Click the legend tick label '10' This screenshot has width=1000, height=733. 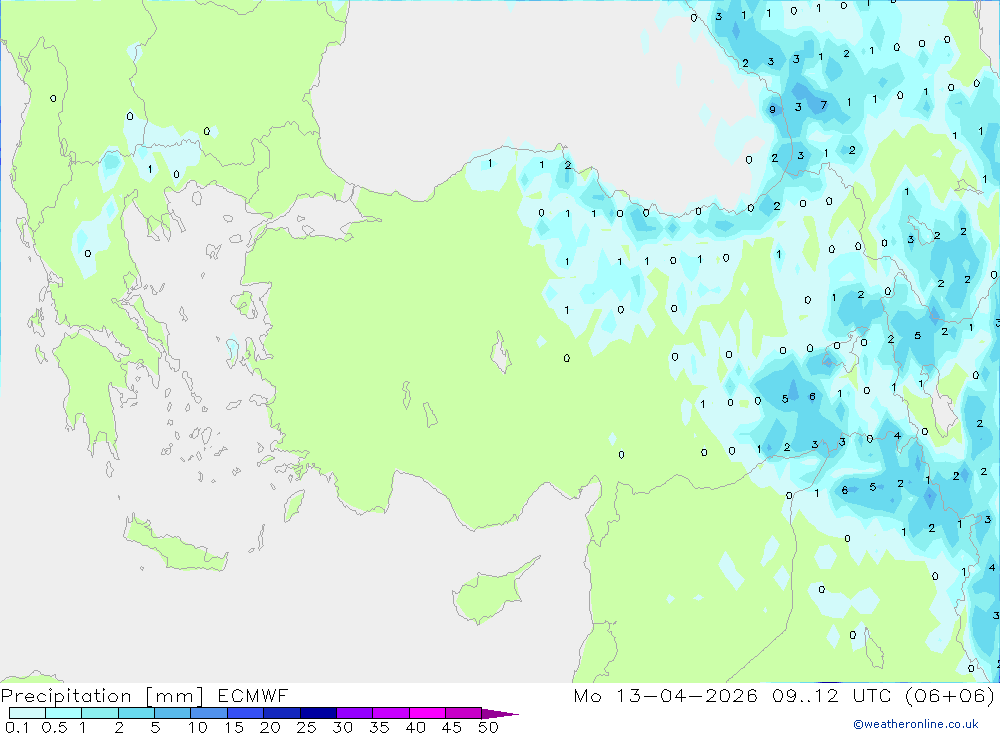[197, 727]
